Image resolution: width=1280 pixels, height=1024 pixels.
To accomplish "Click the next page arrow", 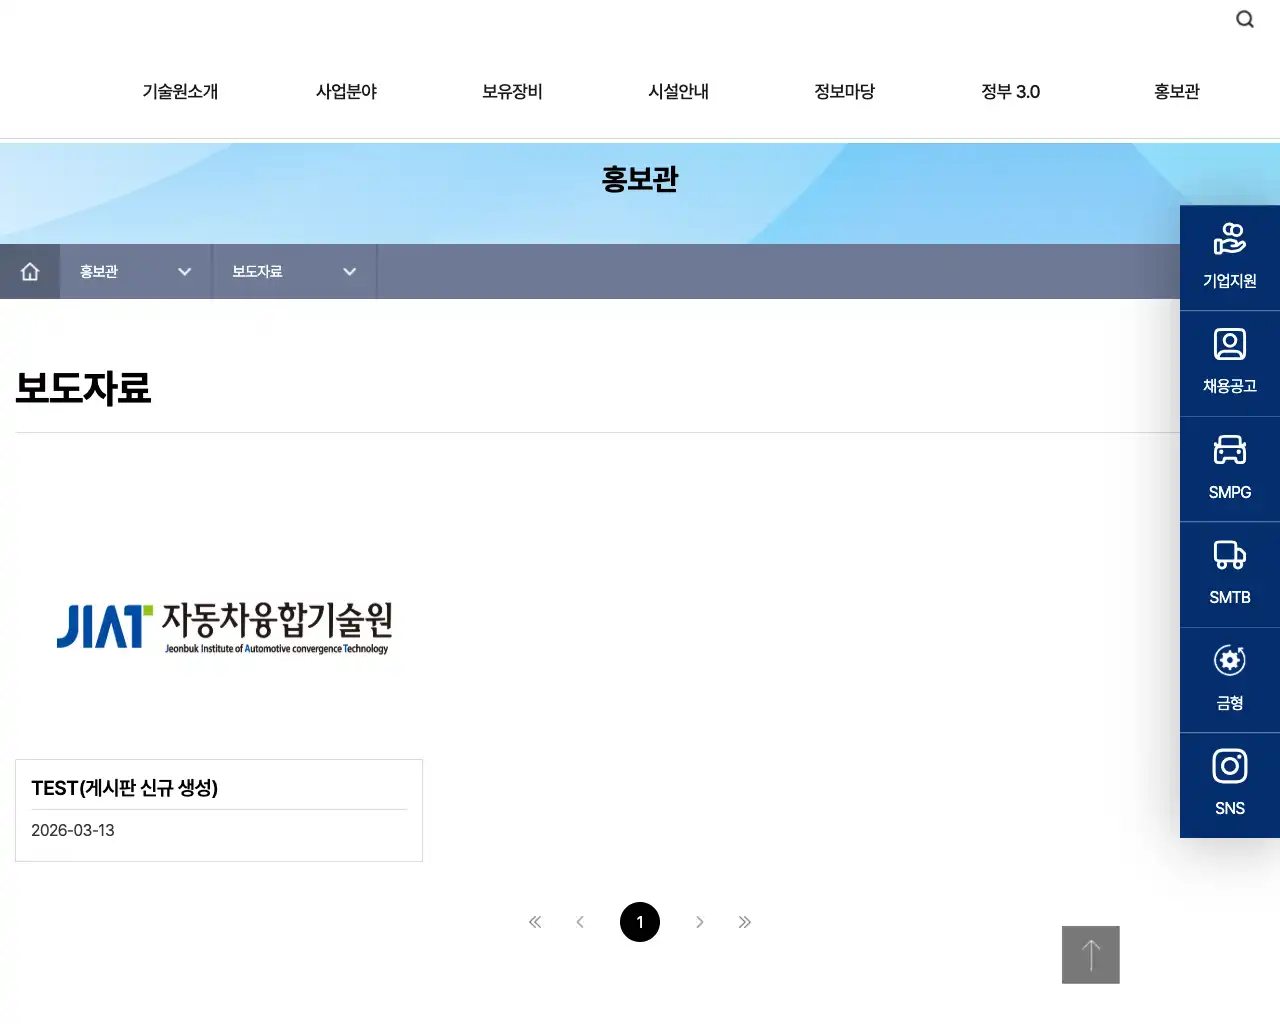I will pyautogui.click(x=700, y=922).
